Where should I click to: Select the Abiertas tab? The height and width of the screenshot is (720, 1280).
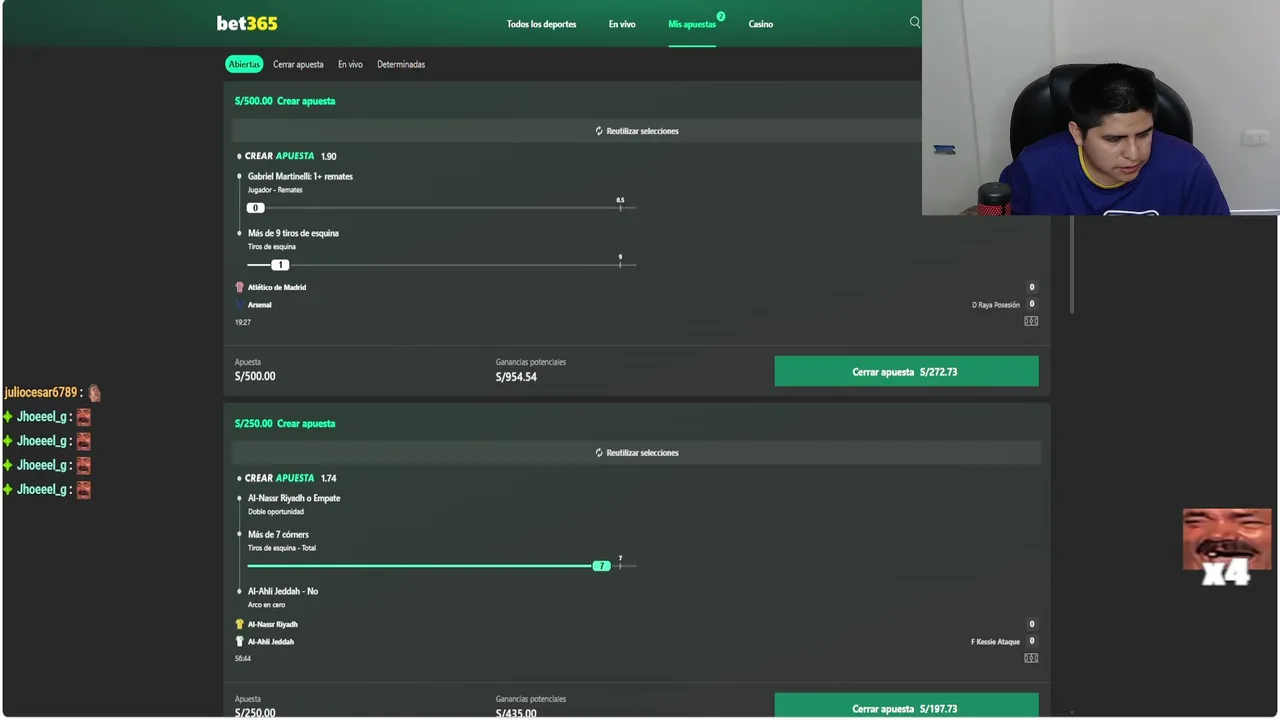tap(244, 64)
